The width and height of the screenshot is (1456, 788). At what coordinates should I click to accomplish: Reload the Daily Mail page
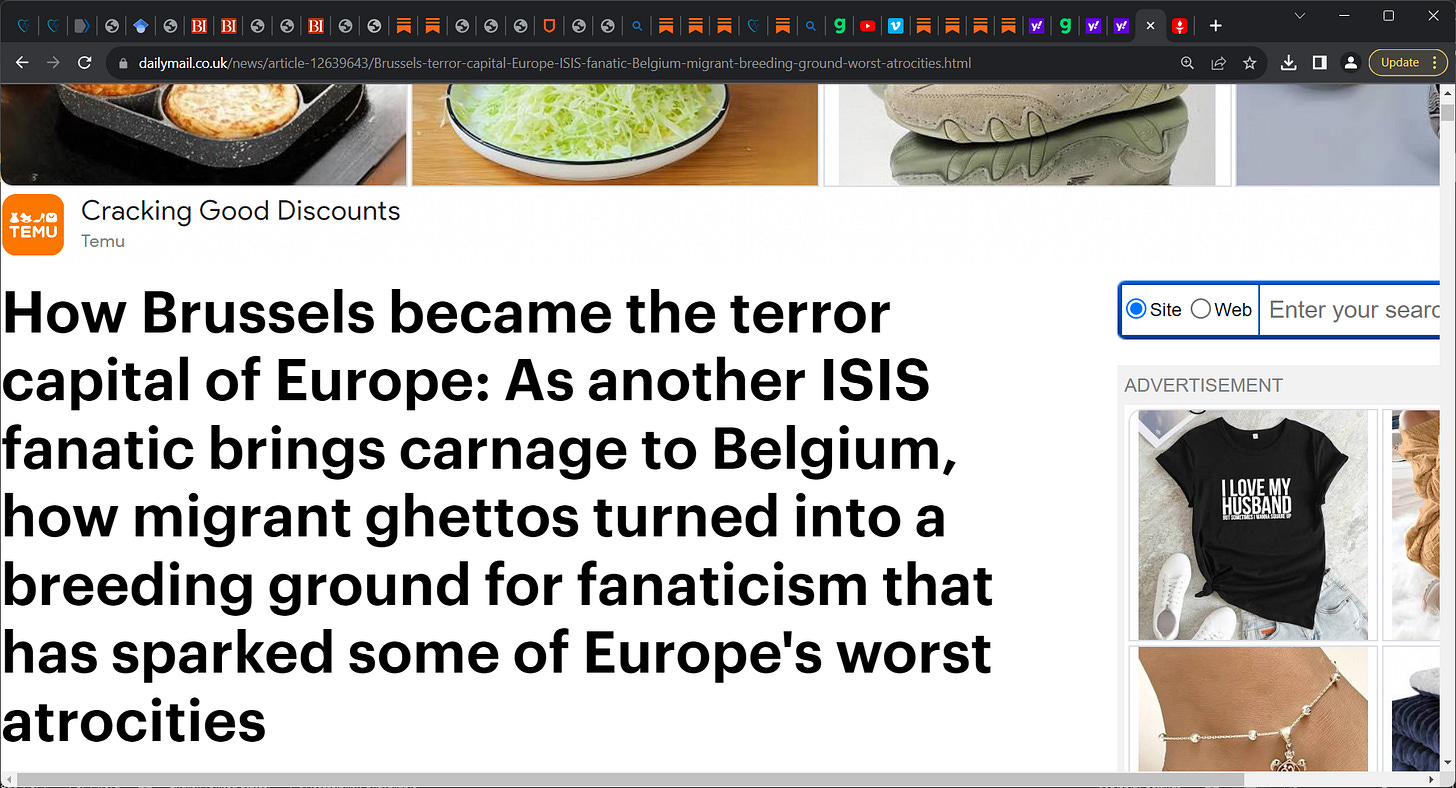pos(85,62)
